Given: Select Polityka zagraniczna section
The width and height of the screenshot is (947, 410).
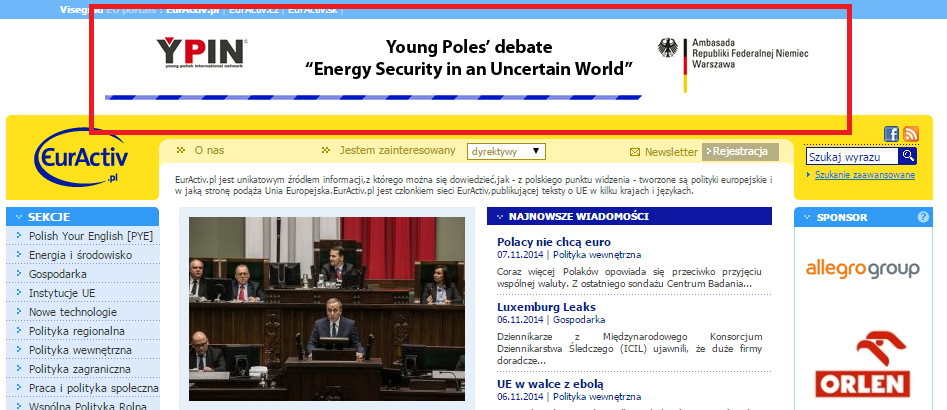Looking at the screenshot, I should tap(79, 370).
